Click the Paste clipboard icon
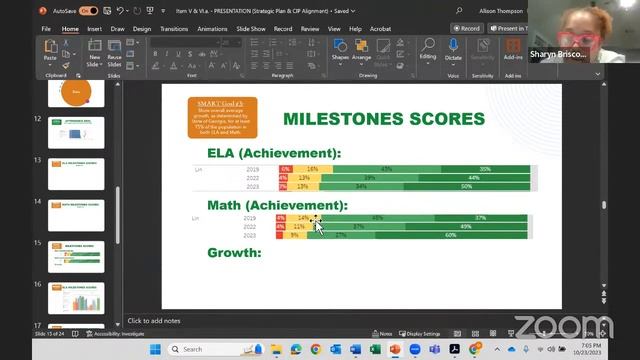The width and height of the screenshot is (640, 360). coord(50,47)
